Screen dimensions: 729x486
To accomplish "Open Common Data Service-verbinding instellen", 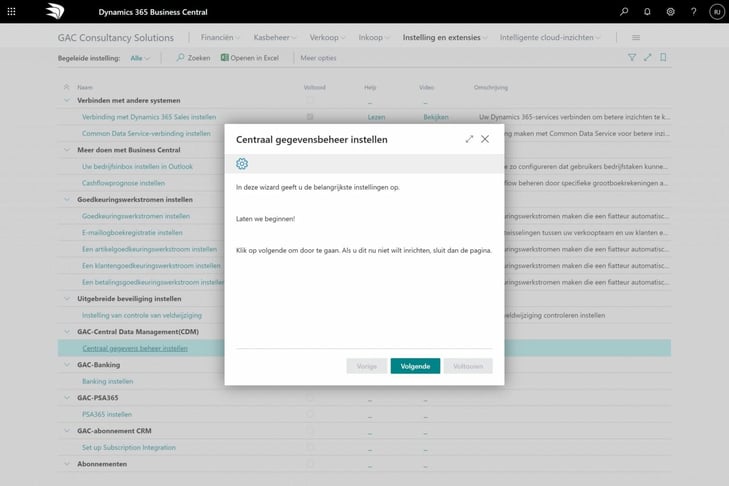I will 146,133.
